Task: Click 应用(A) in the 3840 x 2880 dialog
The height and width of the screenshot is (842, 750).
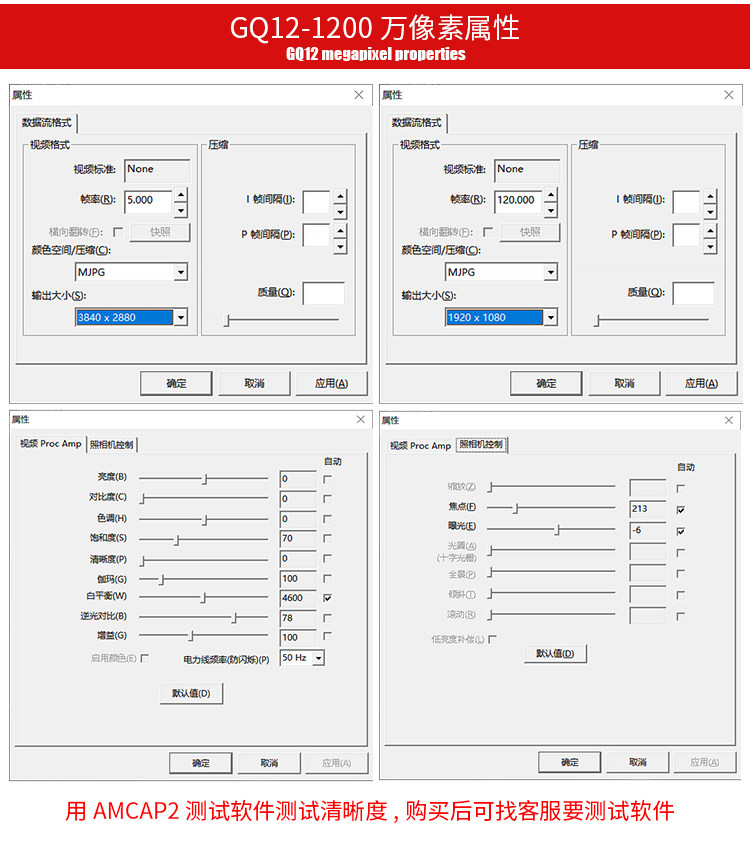Action: pyautogui.click(x=332, y=383)
